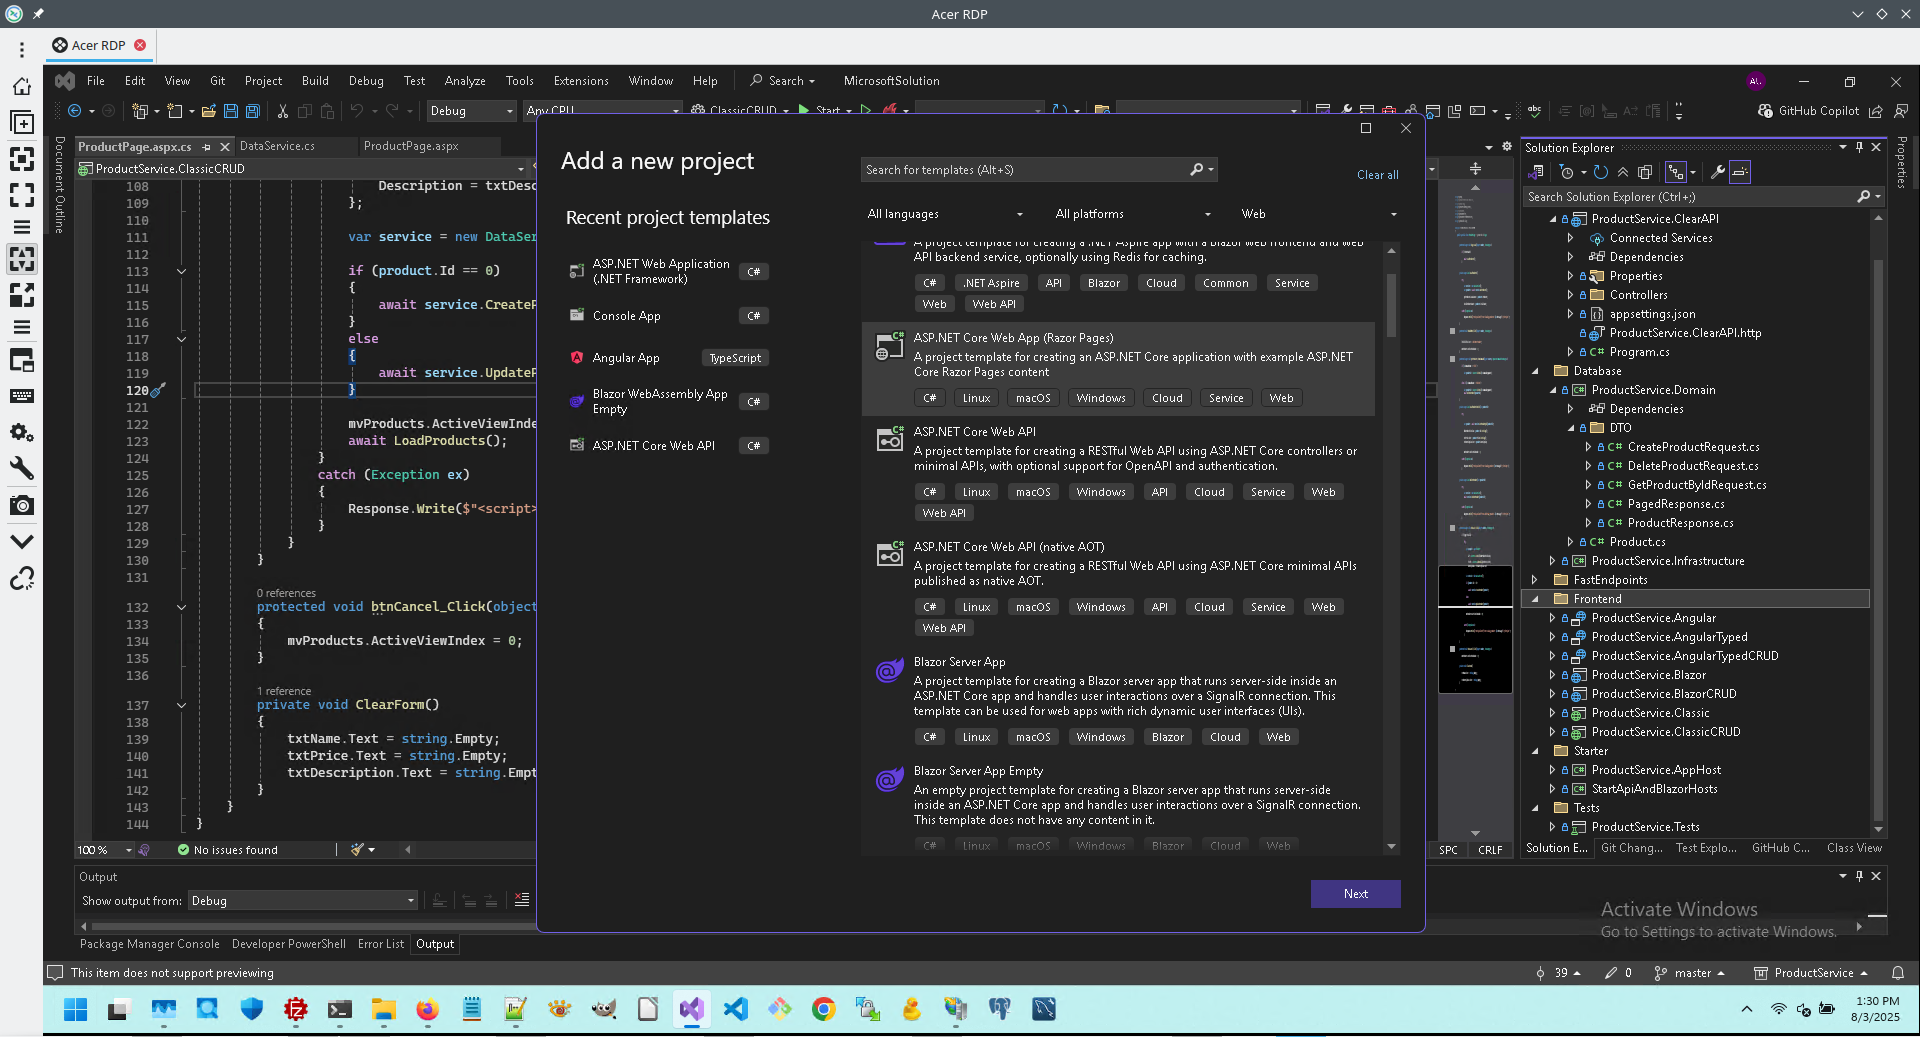Toggle the Track Active Item button in Solution Explorer

pos(1677,172)
